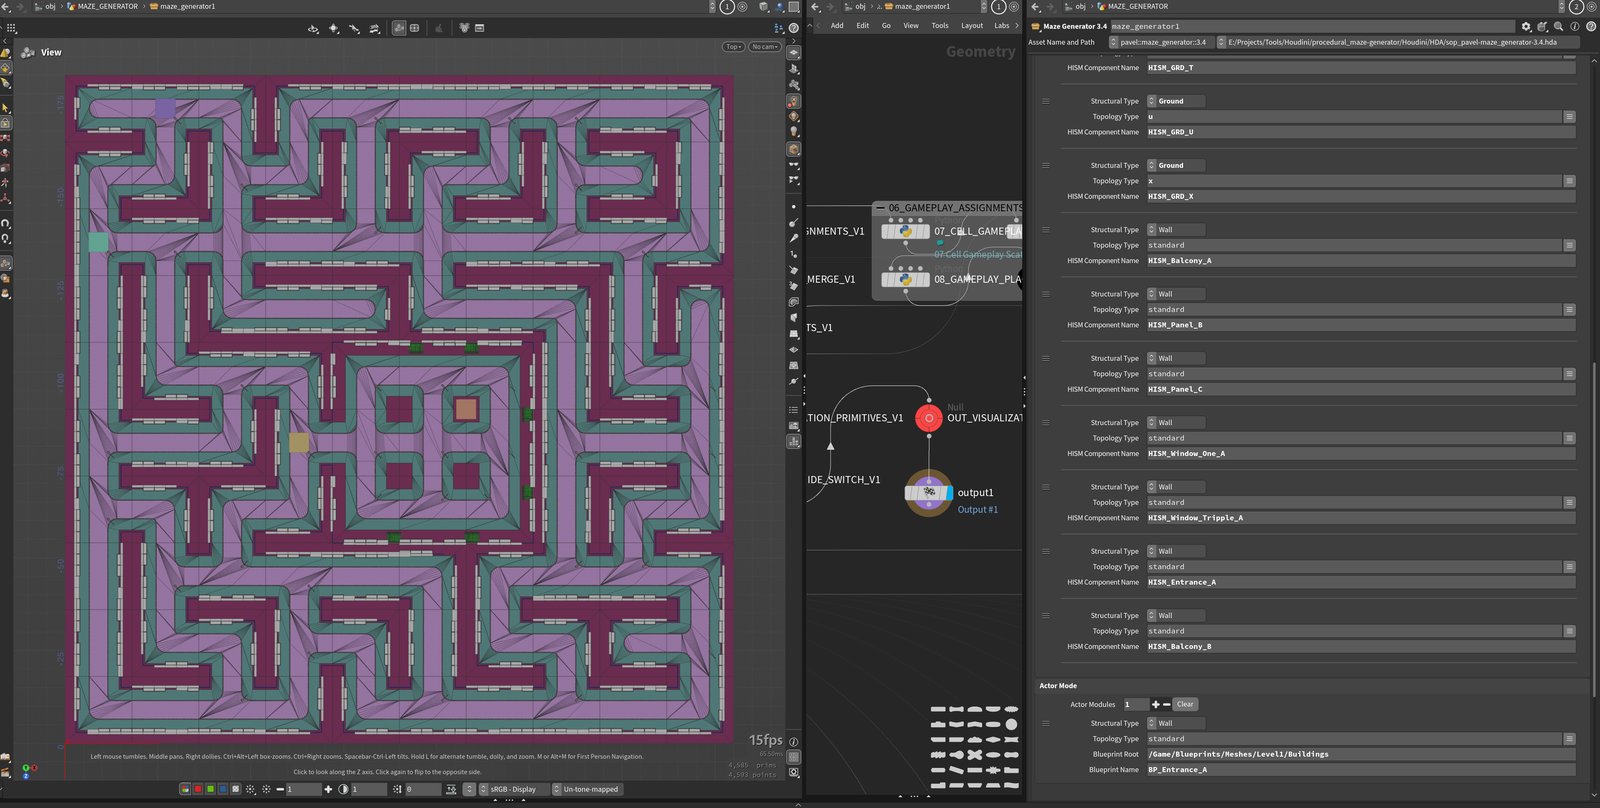Screen dimensions: 1600x808
Task: Select the red OUT_VISUALIZATION null node
Action: coord(929,418)
